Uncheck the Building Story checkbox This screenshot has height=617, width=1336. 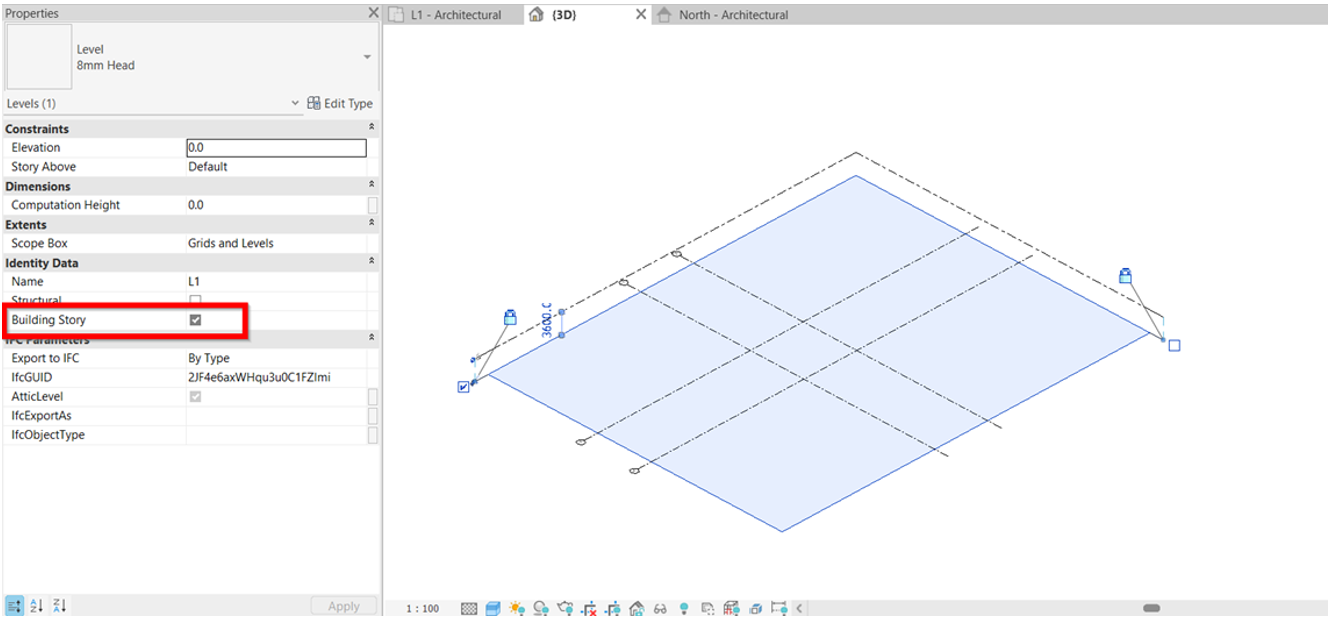(x=196, y=320)
